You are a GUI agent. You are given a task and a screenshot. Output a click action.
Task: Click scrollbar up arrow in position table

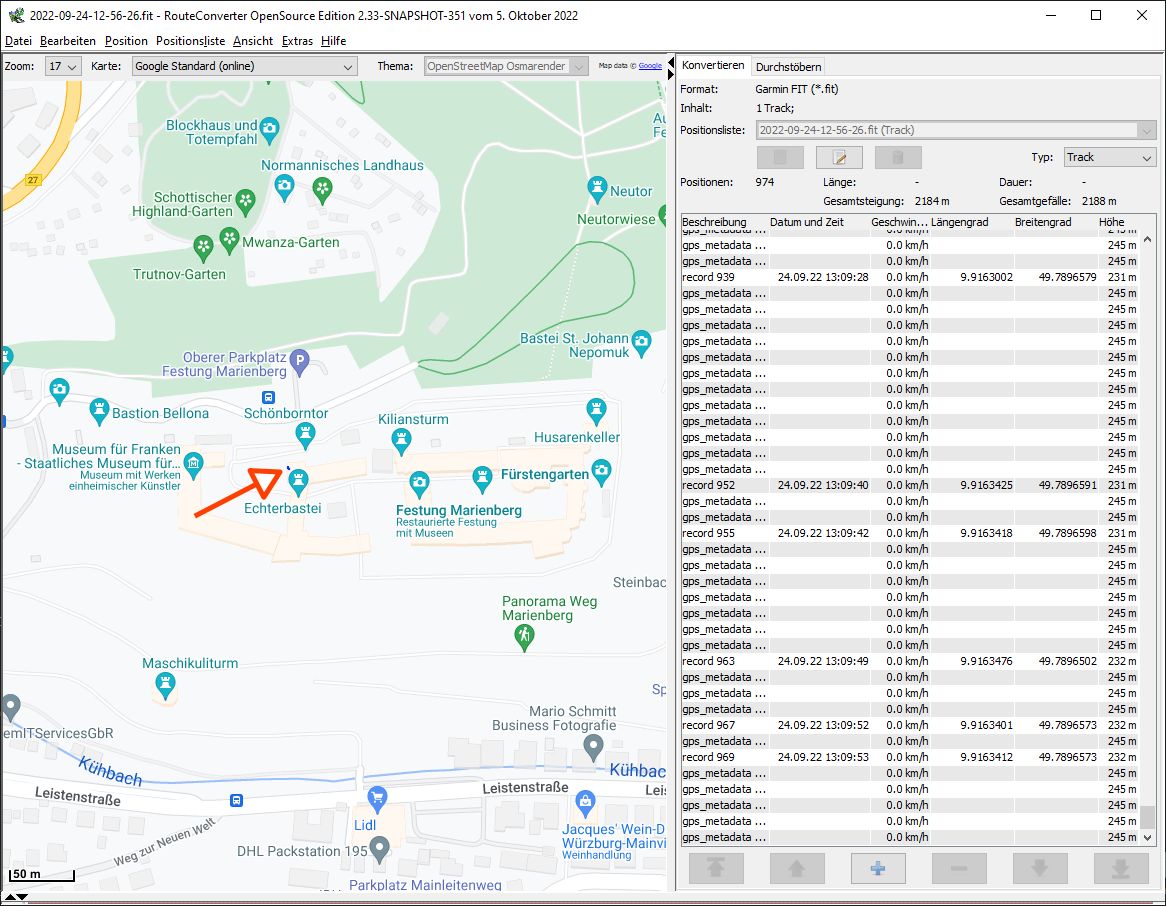point(1147,240)
